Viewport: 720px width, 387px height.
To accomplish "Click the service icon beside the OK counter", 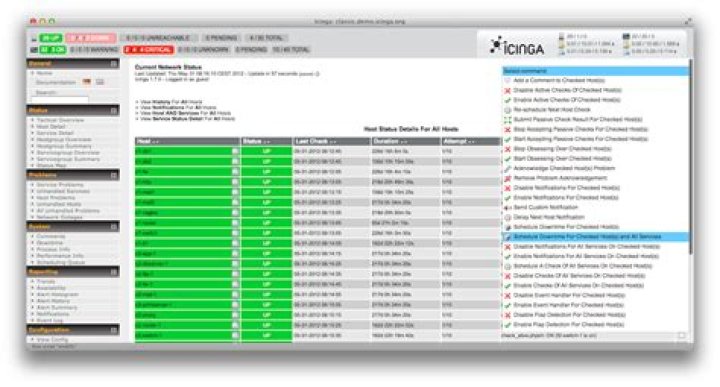I will (34, 50).
